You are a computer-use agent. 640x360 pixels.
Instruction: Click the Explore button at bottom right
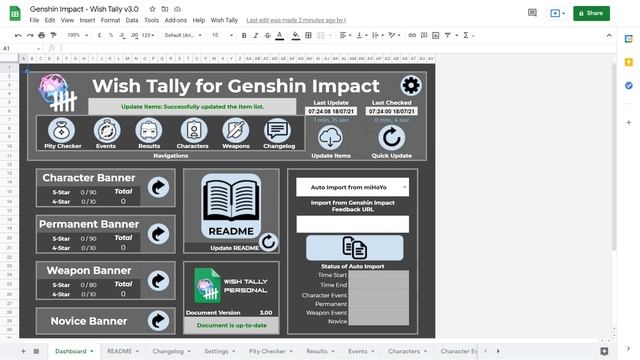tap(604, 351)
